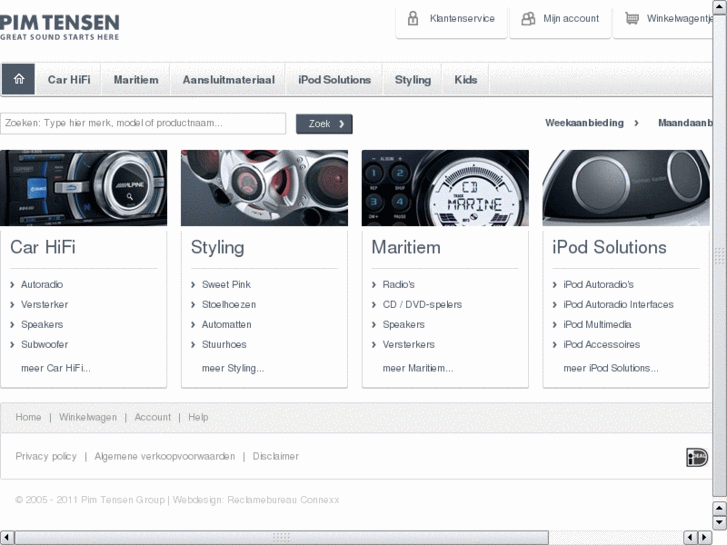Viewport: 727px width, 545px height.
Task: Click the Zoek search button
Action: pyautogui.click(x=324, y=124)
